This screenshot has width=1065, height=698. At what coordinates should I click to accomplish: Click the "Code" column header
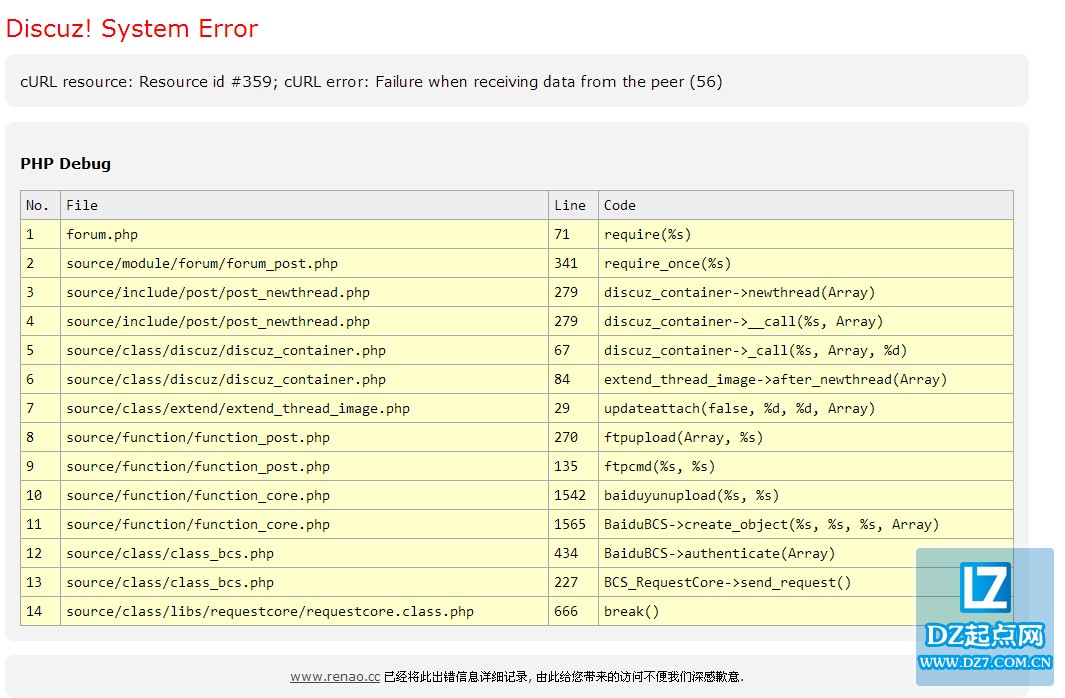pyautogui.click(x=806, y=205)
